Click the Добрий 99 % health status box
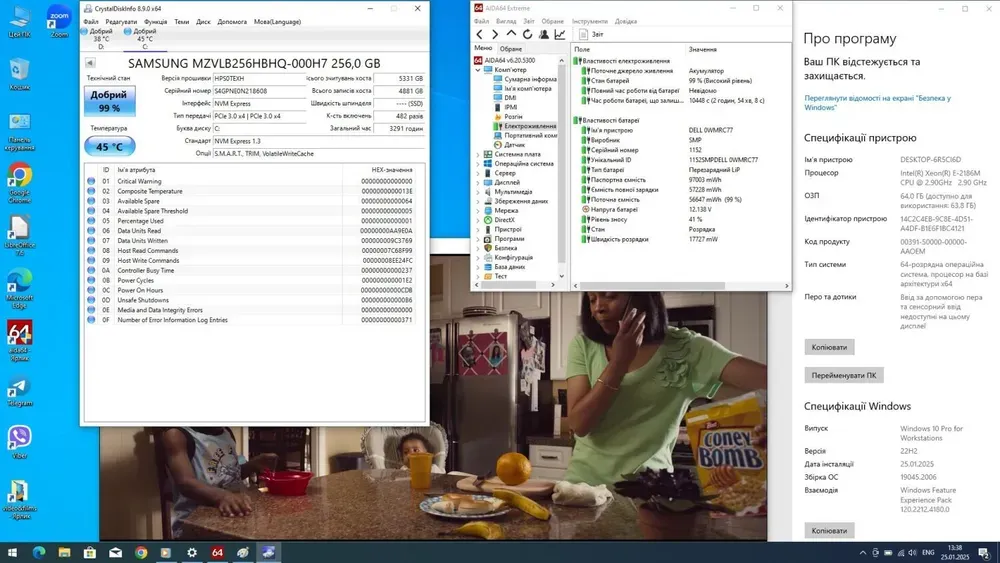 pos(109,101)
